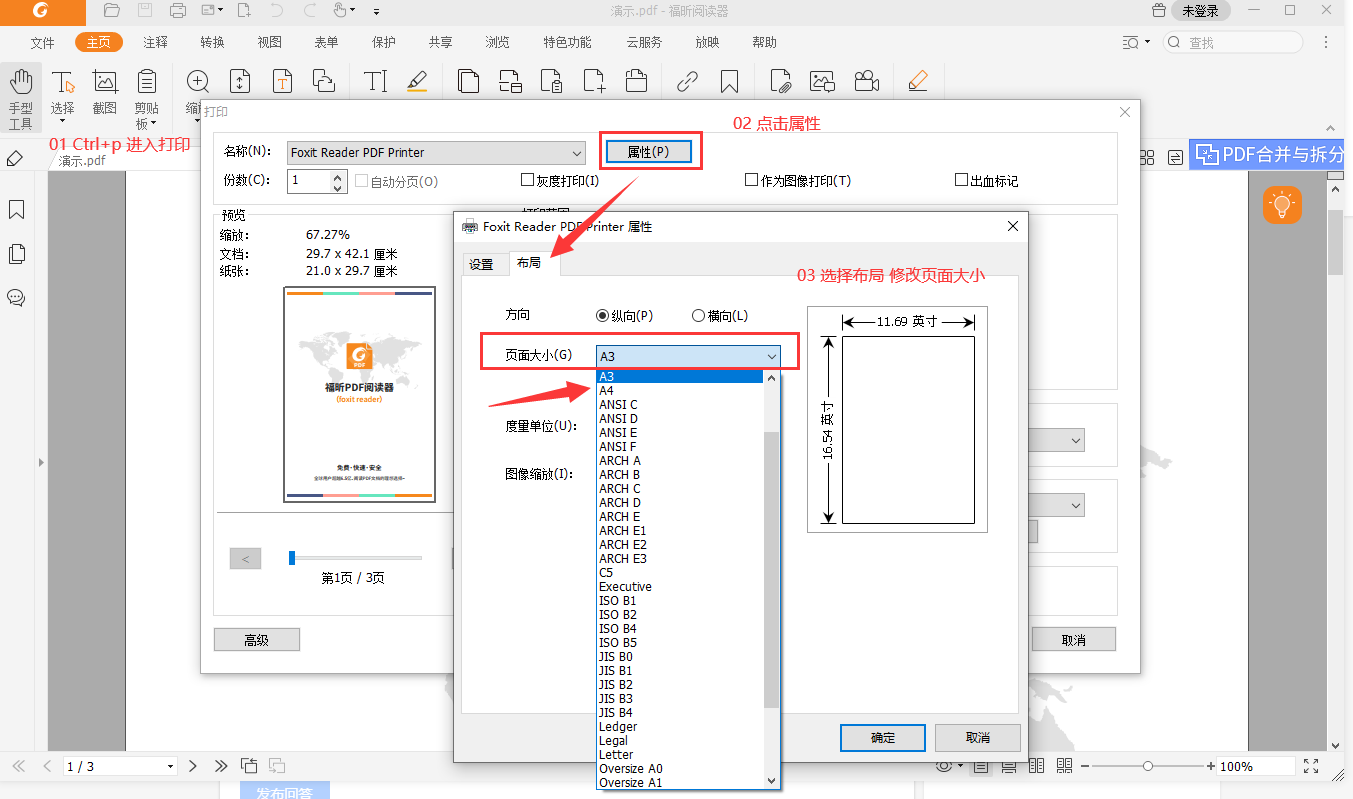Click the 属性(P) properties button
The image size is (1353, 799).
tap(648, 152)
